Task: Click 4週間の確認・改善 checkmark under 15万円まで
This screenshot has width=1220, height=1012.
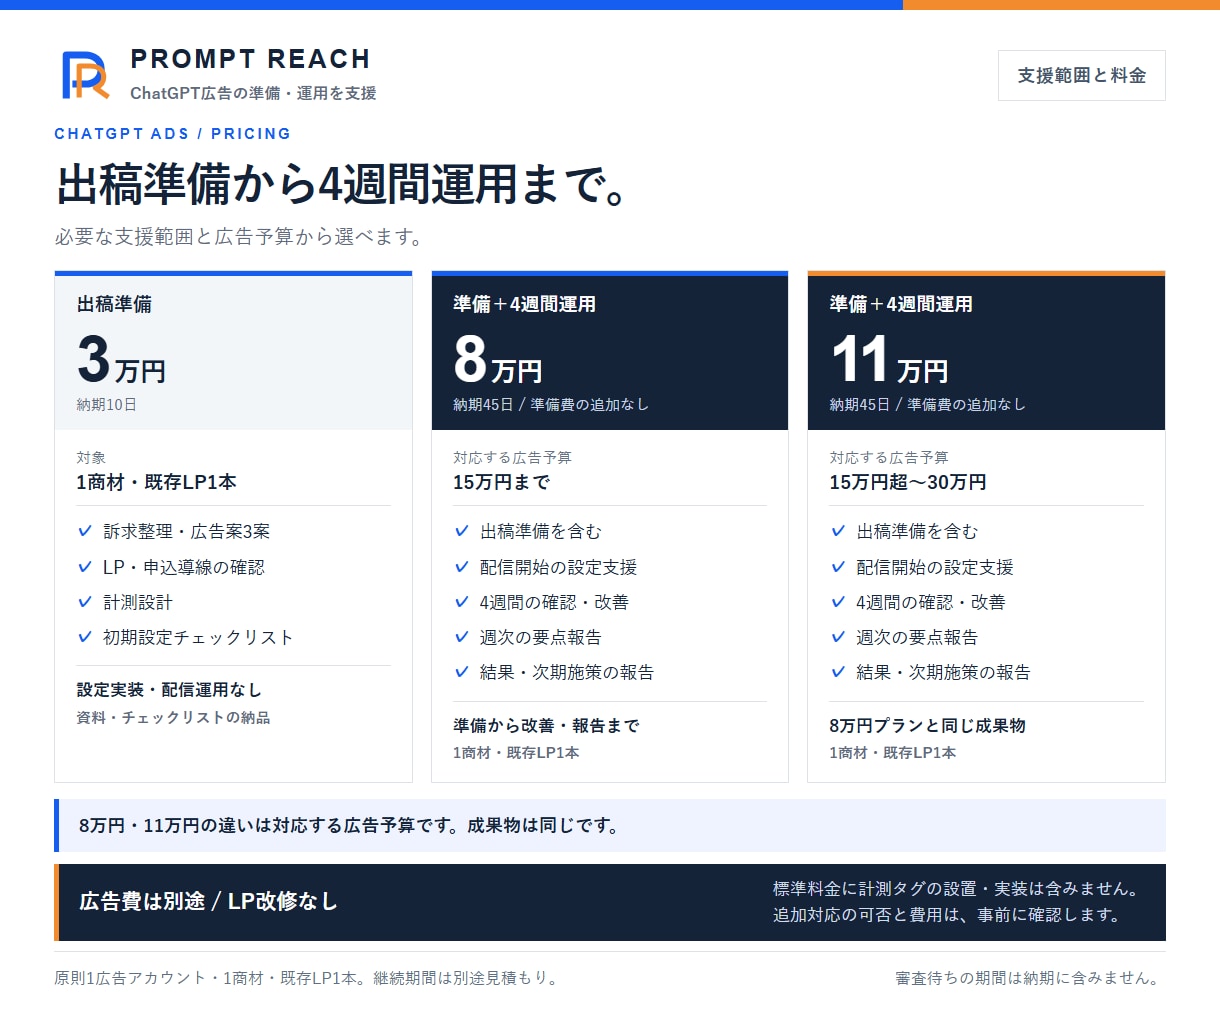Action: (462, 602)
